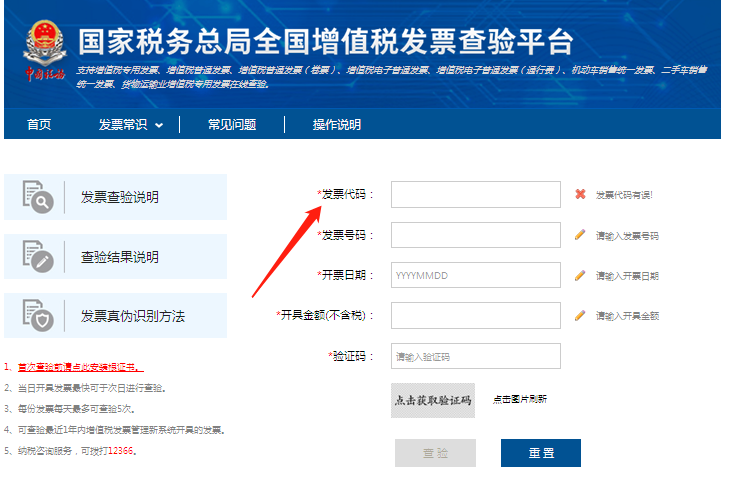Open the 发票真伪识别方法 panel
737x501 pixels.
[x=115, y=316]
